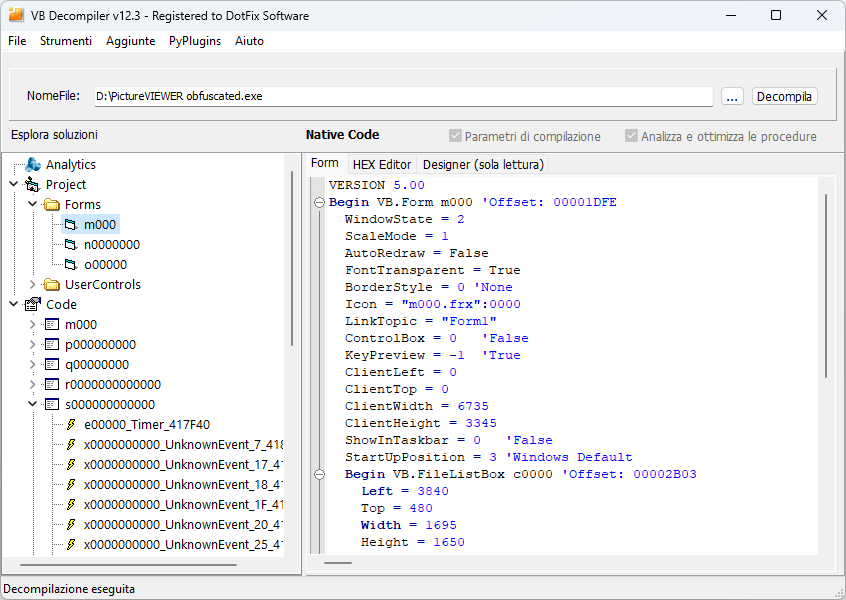
Task: Click lightning icon of UnknownEvent_17 procedure
Action: point(71,465)
